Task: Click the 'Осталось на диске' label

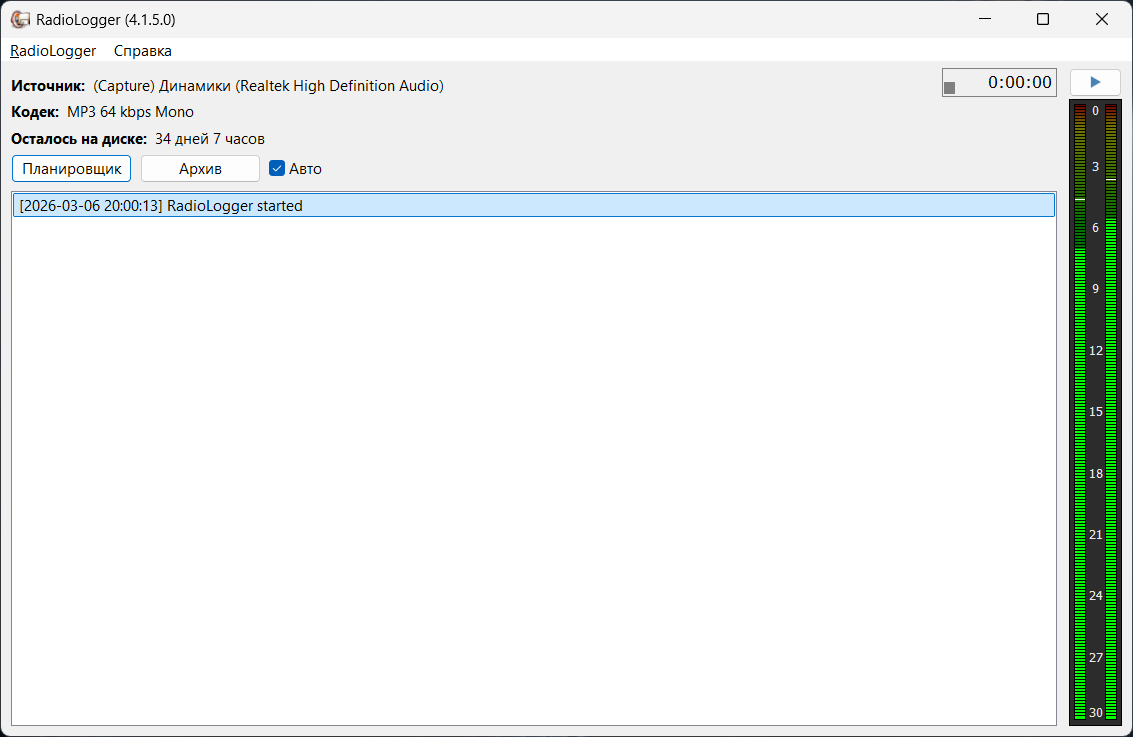Action: (79, 139)
